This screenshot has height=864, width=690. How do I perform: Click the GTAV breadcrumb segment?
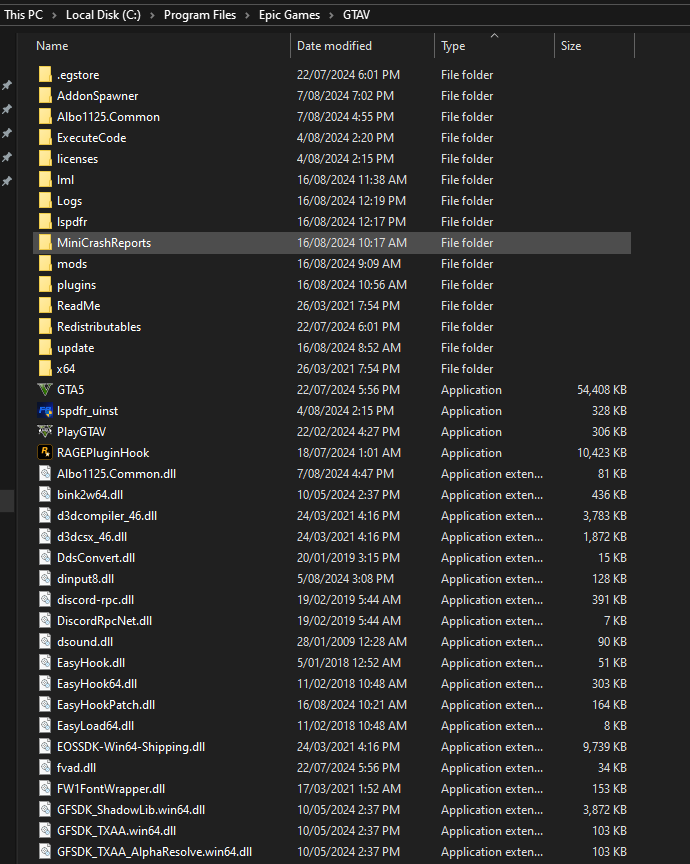pos(356,15)
